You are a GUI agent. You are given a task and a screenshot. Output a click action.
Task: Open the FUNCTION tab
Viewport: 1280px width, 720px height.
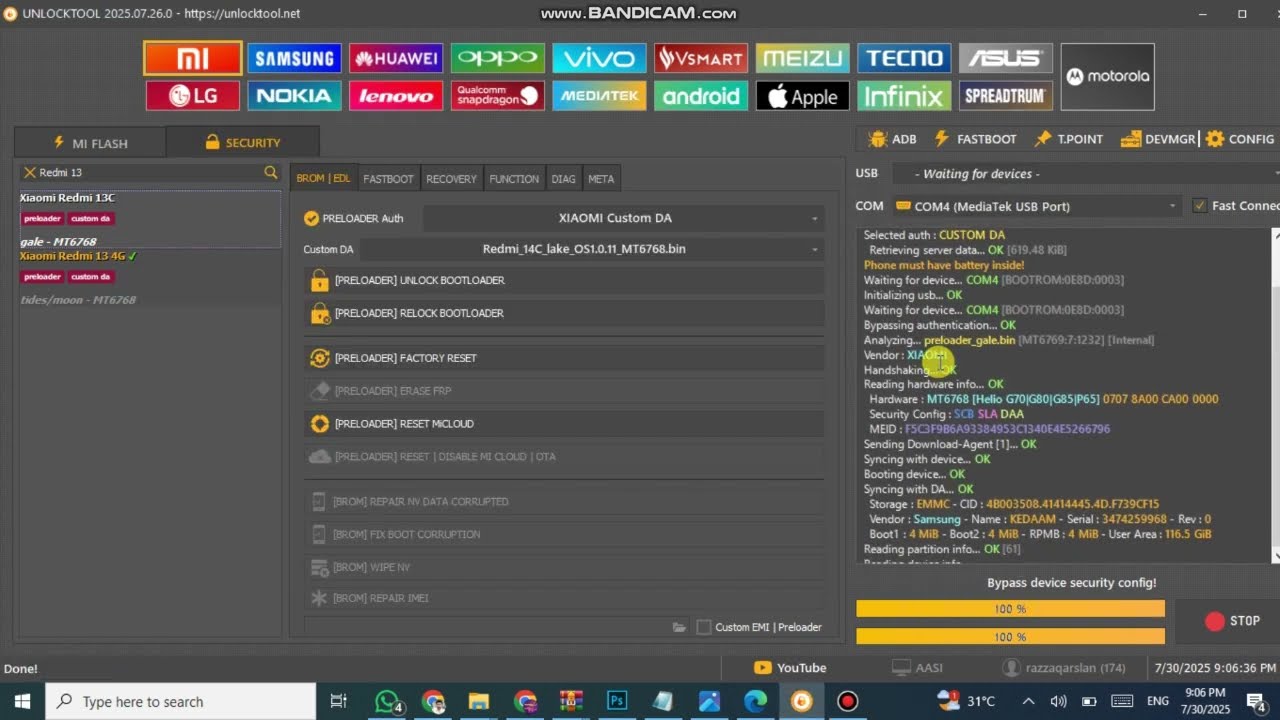pos(514,179)
